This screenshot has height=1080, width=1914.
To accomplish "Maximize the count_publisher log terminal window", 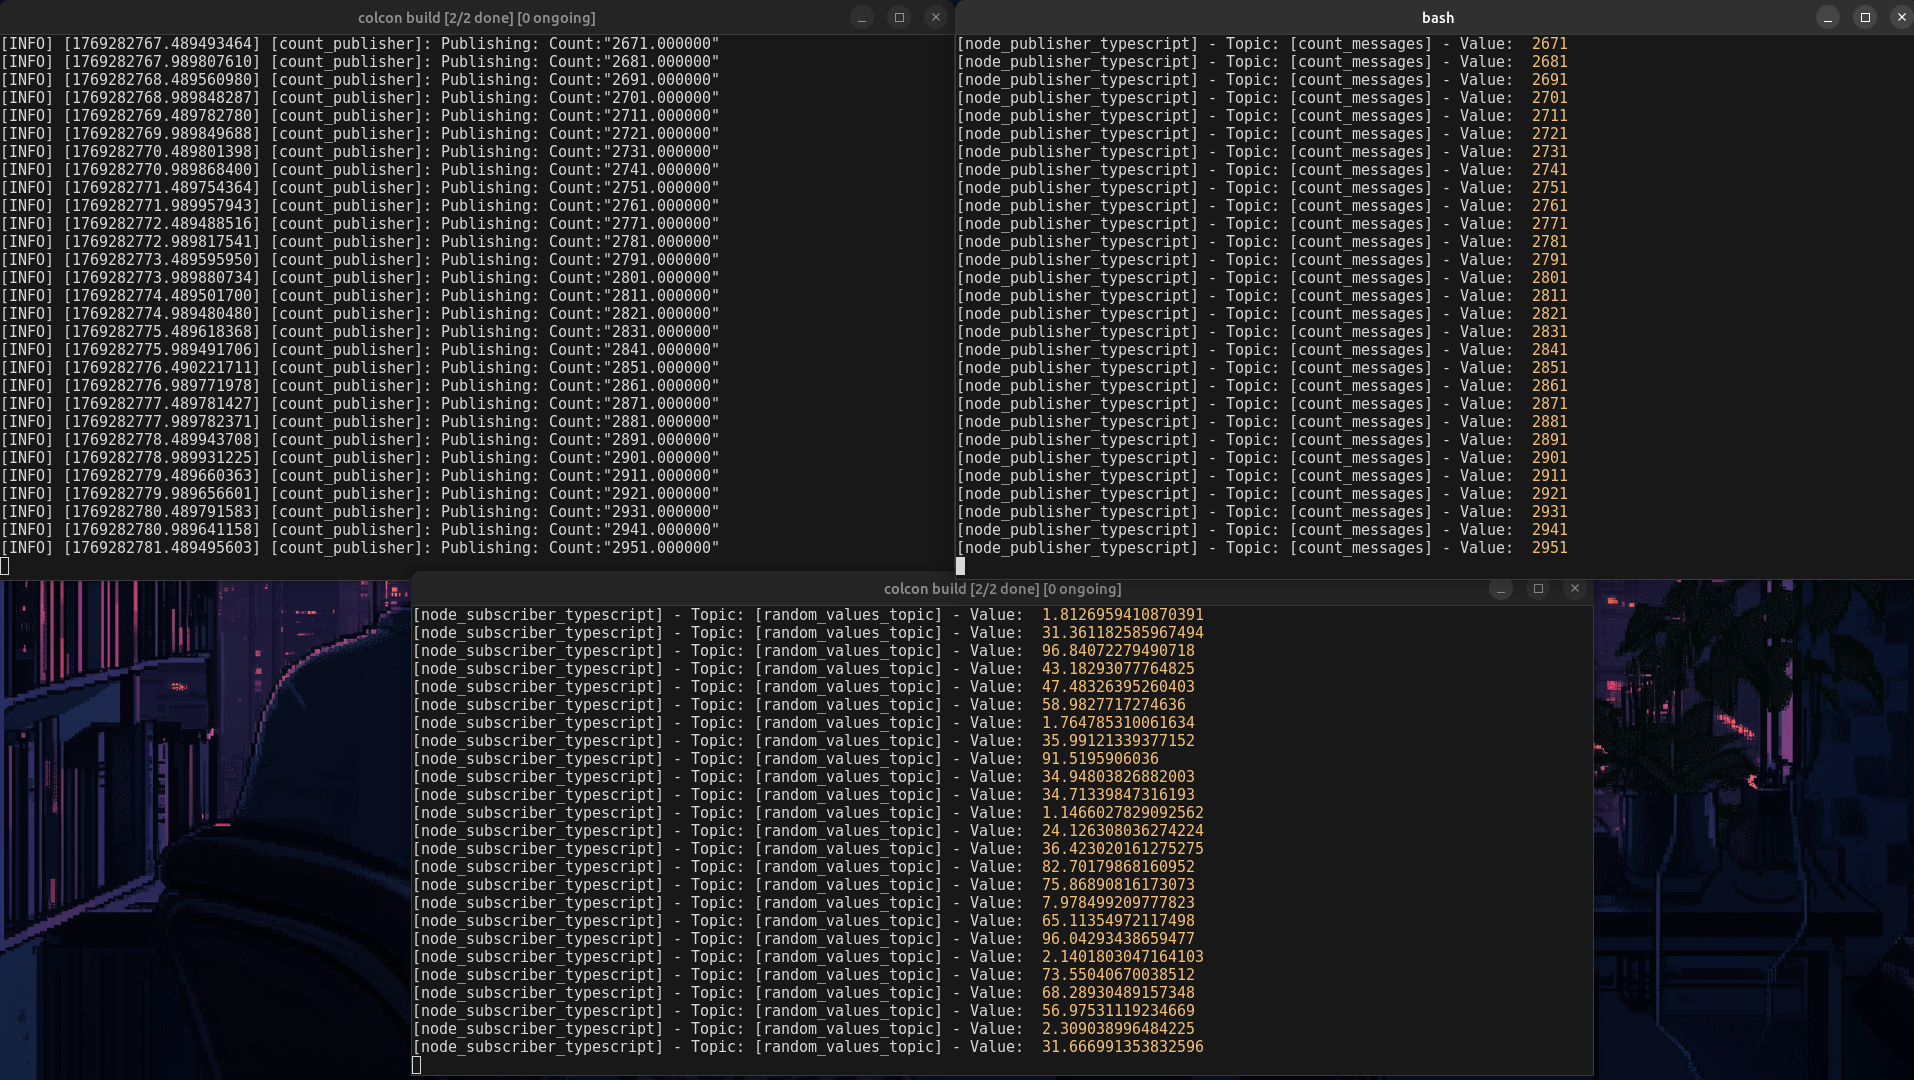I will pos(899,17).
